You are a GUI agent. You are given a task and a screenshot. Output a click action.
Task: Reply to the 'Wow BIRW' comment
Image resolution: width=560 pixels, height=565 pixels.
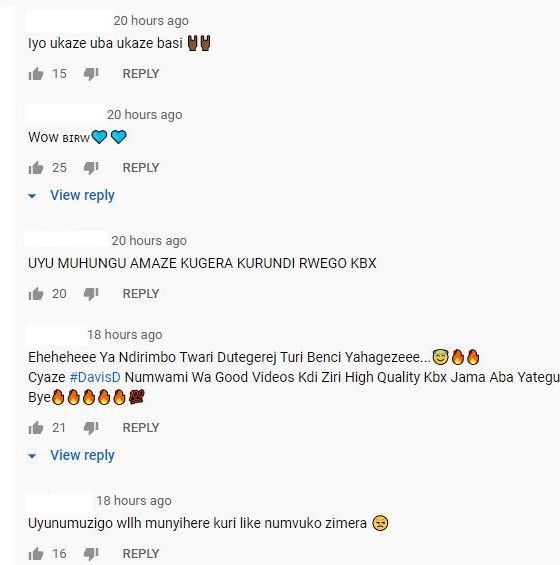[x=141, y=168]
